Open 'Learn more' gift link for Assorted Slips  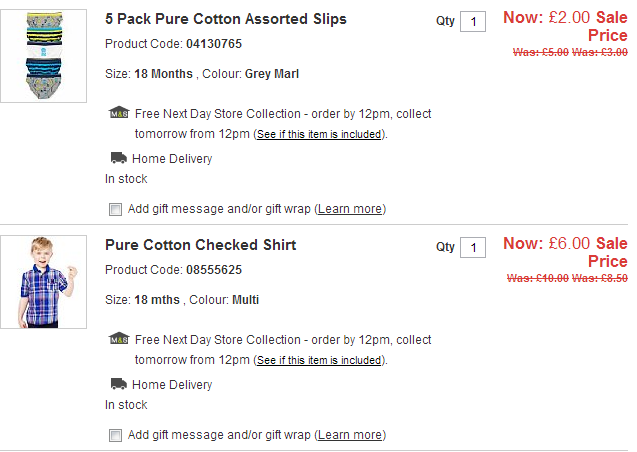coord(350,209)
